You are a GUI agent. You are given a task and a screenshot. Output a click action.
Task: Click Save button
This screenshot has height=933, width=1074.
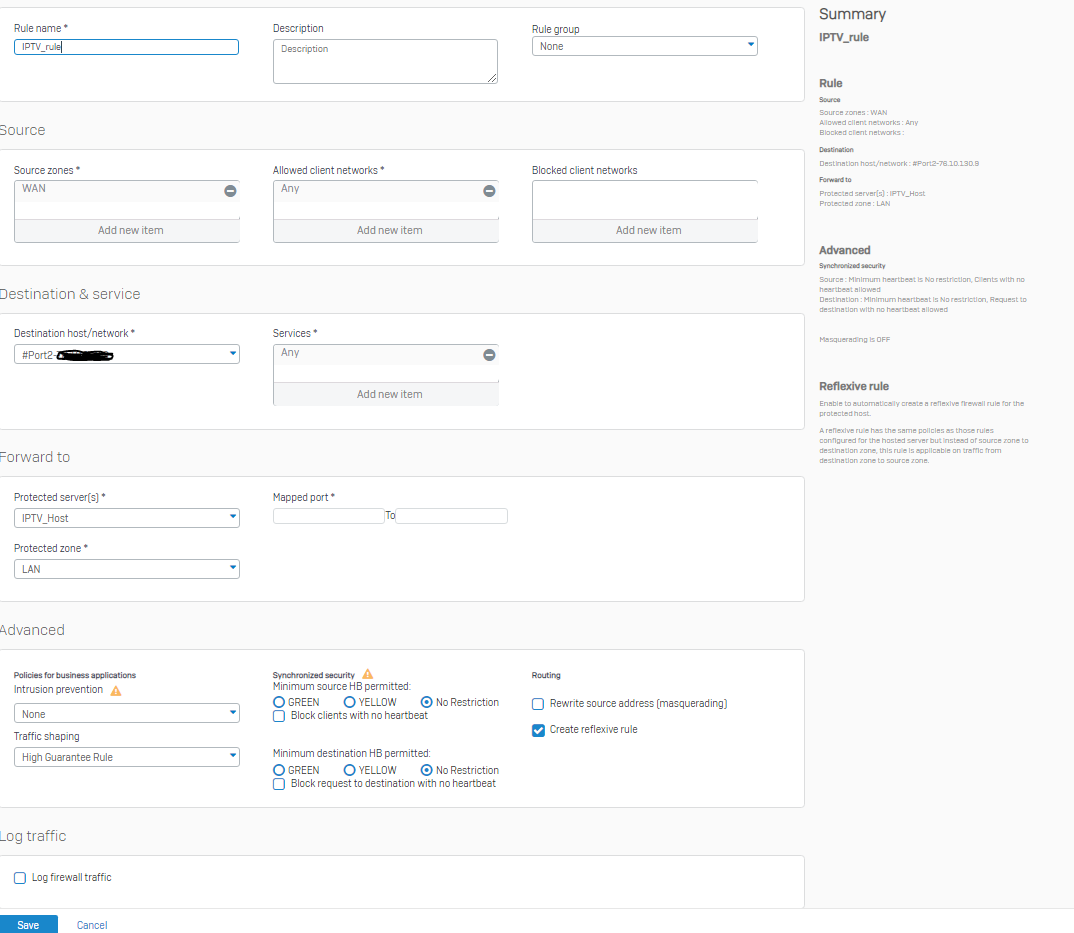28,925
